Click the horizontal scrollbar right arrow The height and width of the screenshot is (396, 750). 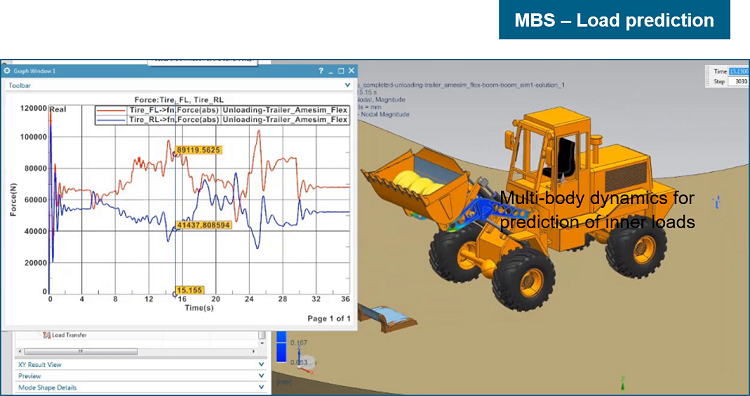coord(254,352)
